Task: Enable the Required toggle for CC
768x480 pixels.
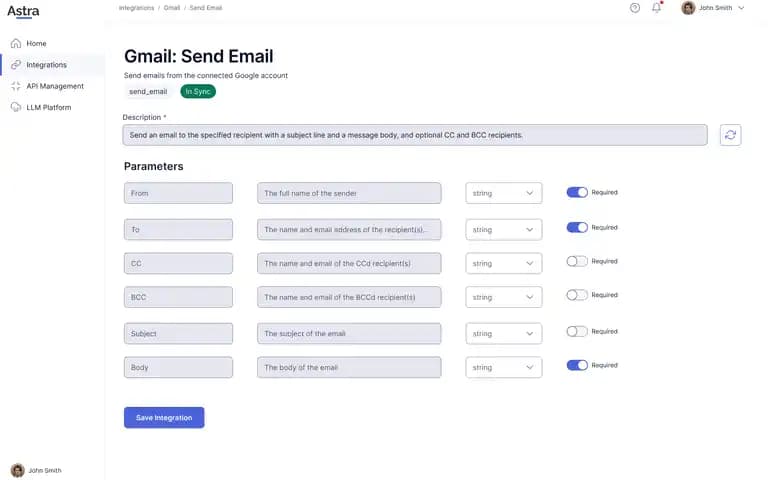Action: click(577, 262)
